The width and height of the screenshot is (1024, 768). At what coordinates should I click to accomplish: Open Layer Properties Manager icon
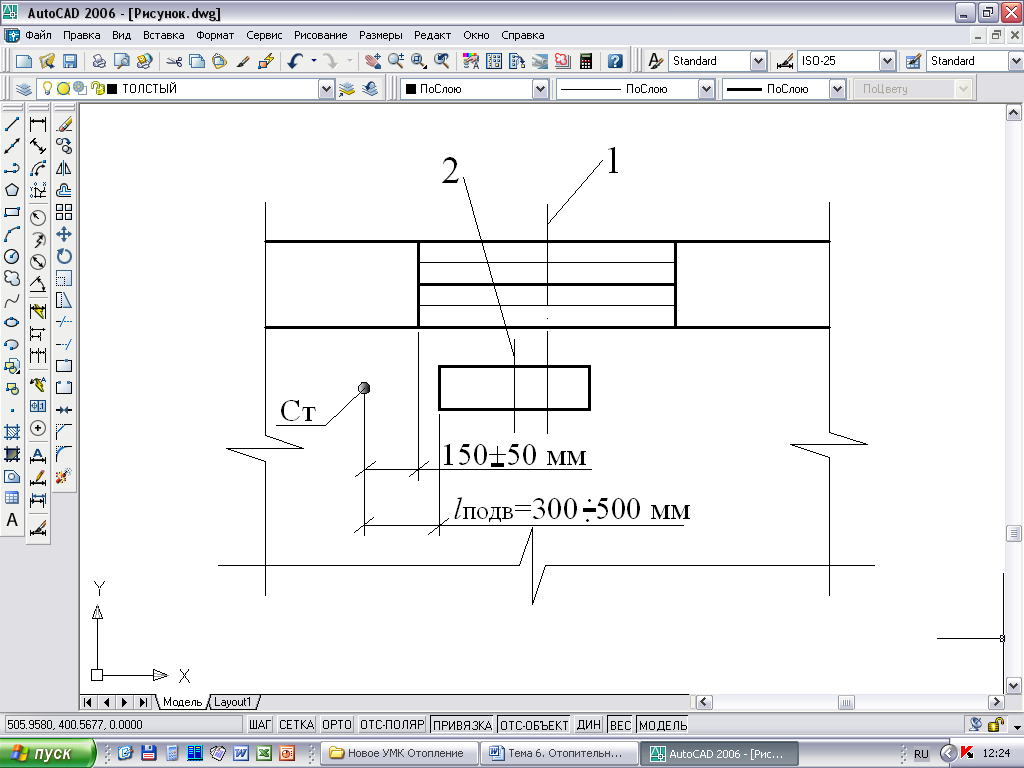pyautogui.click(x=24, y=89)
